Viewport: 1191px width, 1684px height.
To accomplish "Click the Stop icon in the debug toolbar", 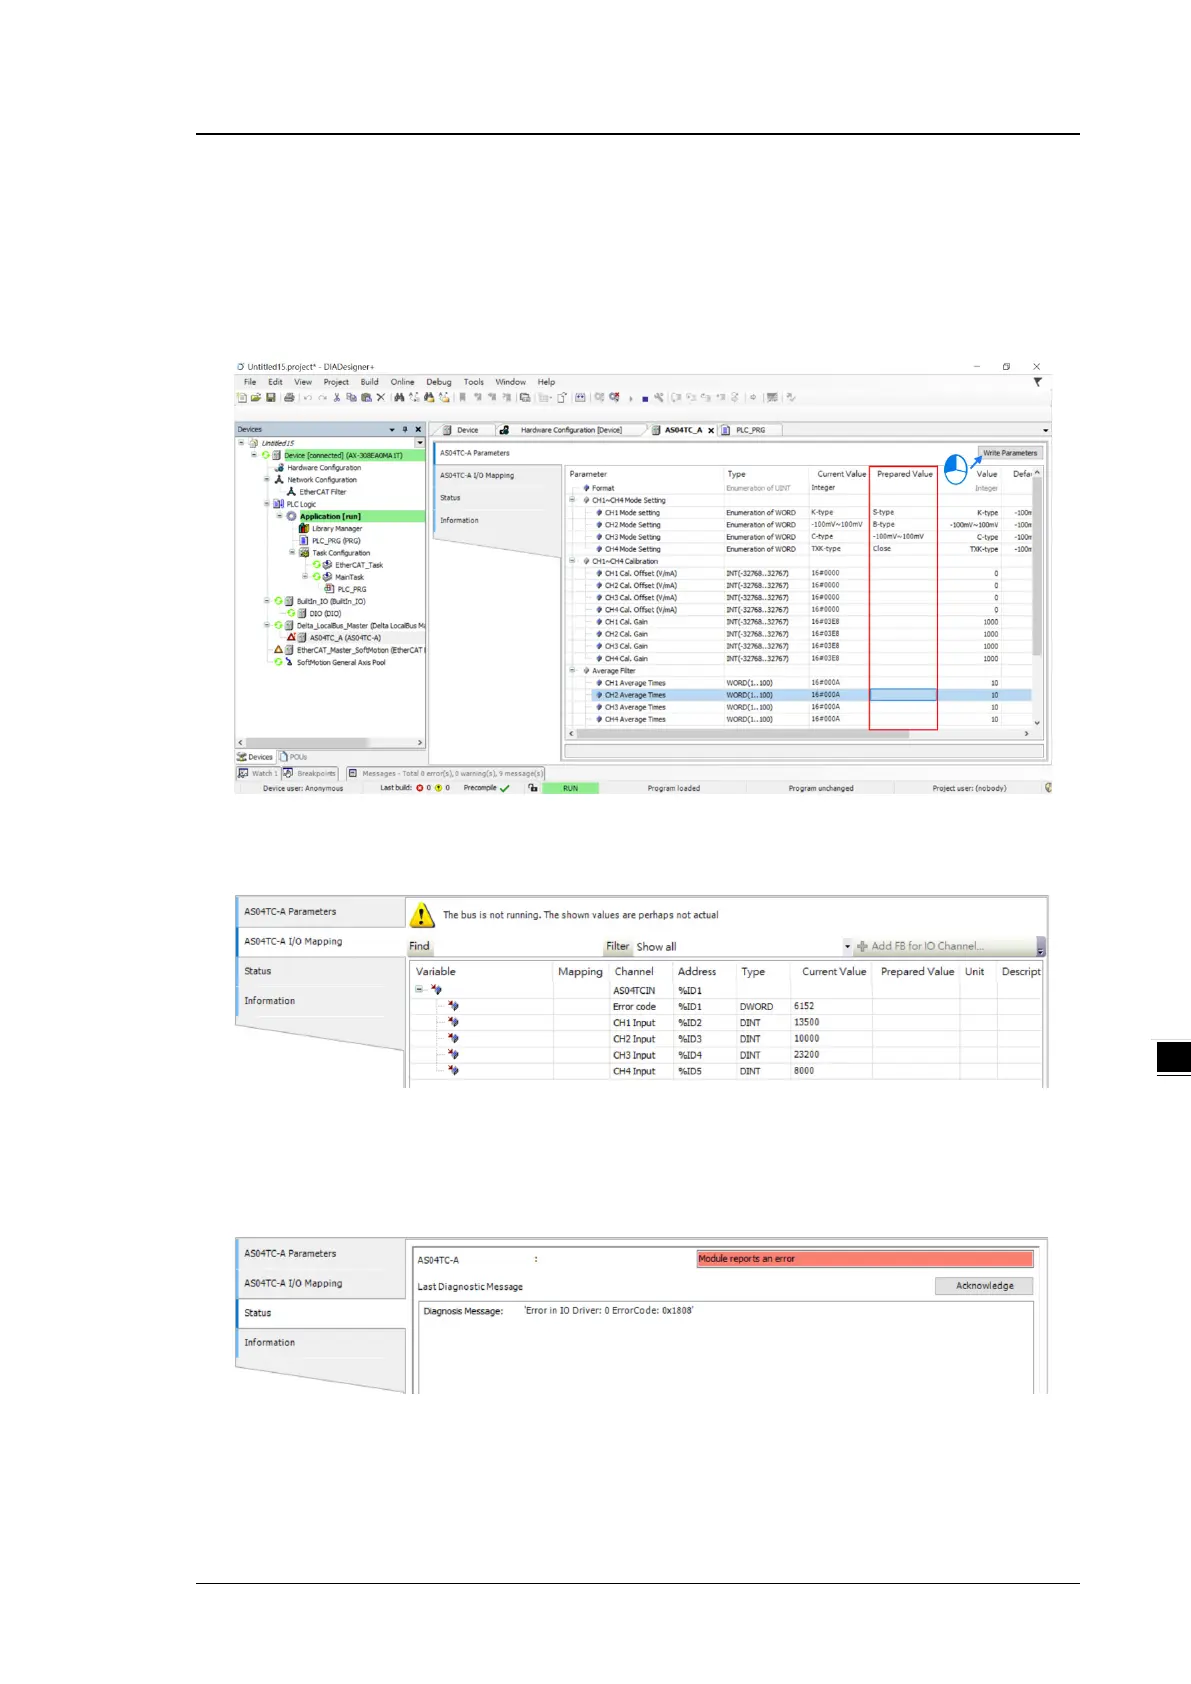I will pos(645,399).
